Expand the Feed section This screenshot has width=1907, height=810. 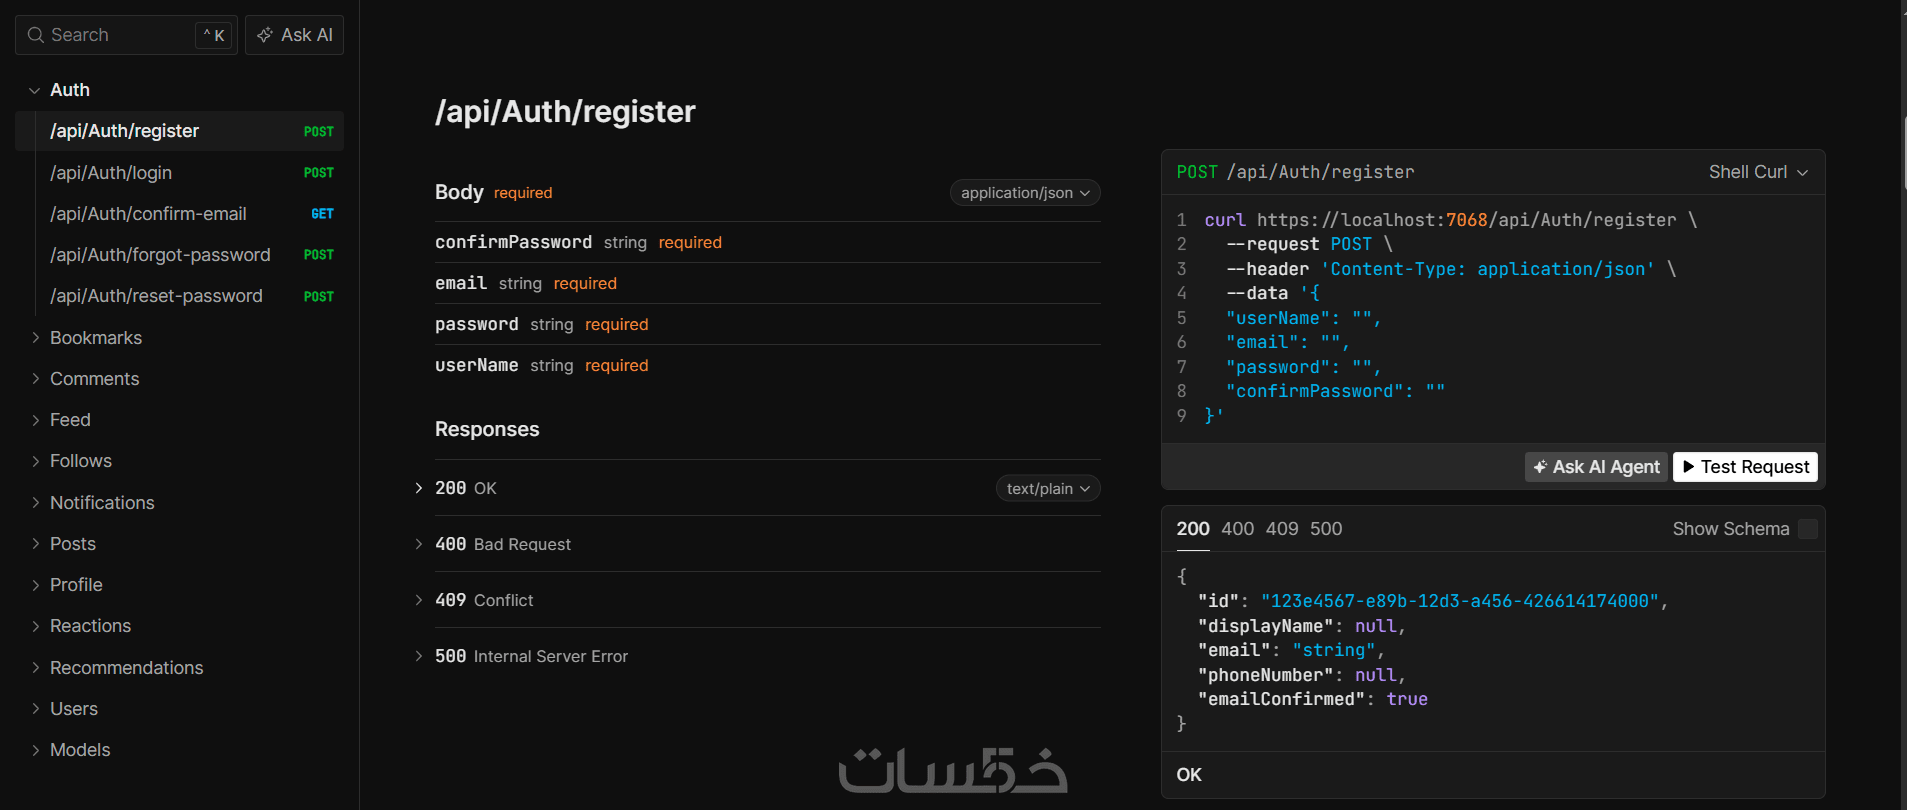pyautogui.click(x=35, y=420)
